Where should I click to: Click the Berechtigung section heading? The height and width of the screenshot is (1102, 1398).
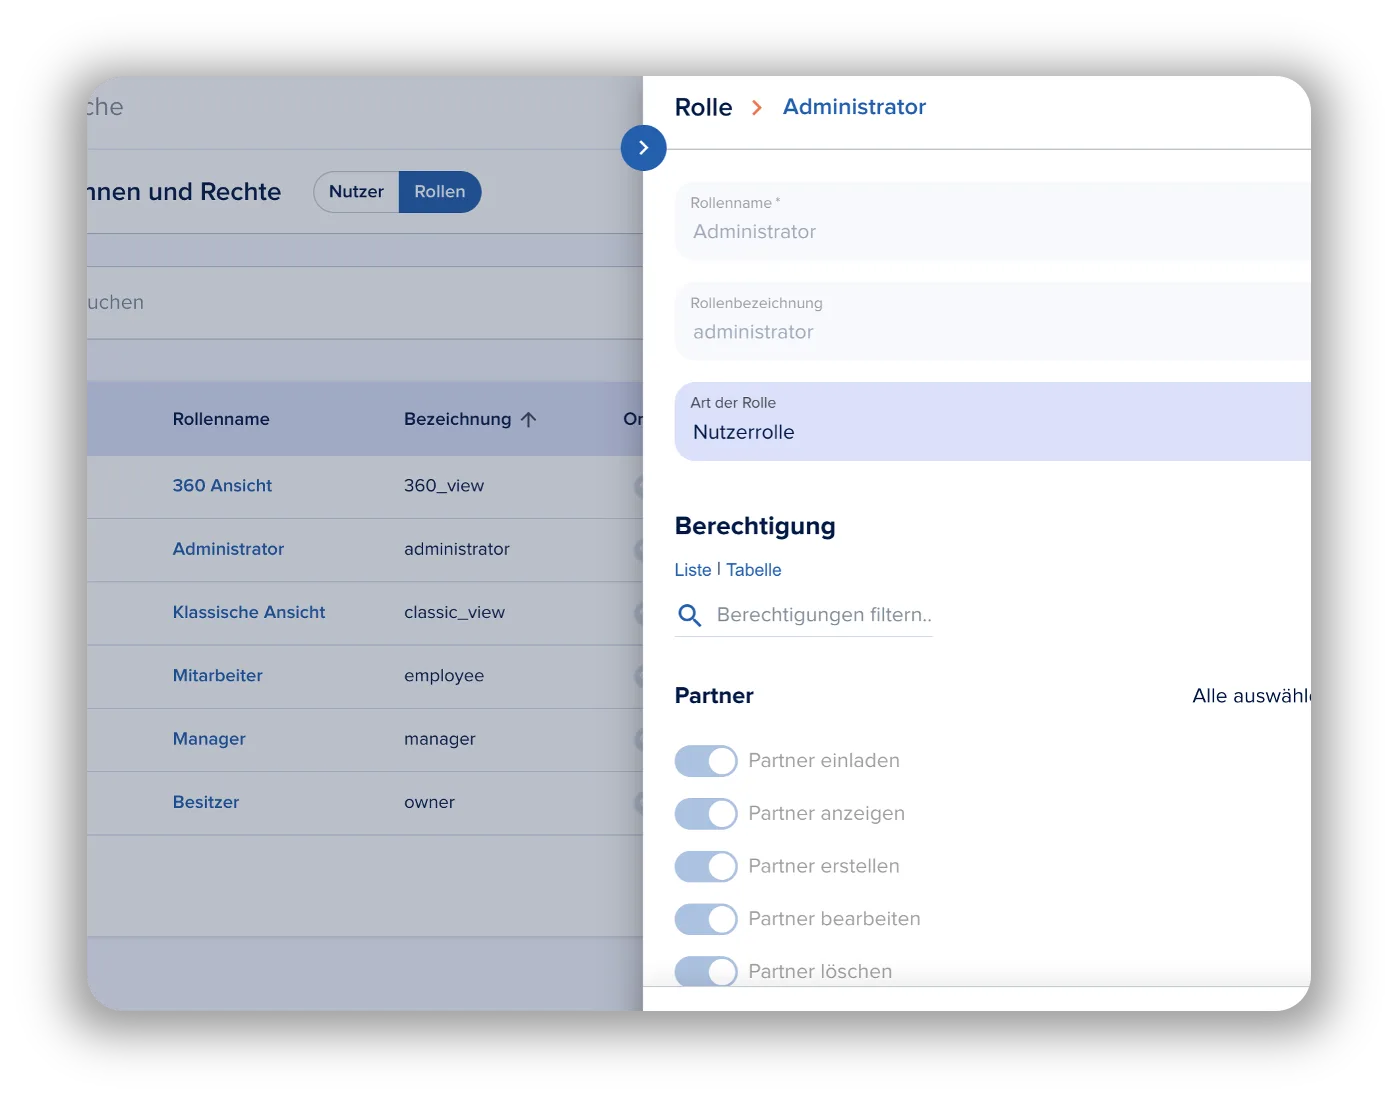tap(755, 526)
